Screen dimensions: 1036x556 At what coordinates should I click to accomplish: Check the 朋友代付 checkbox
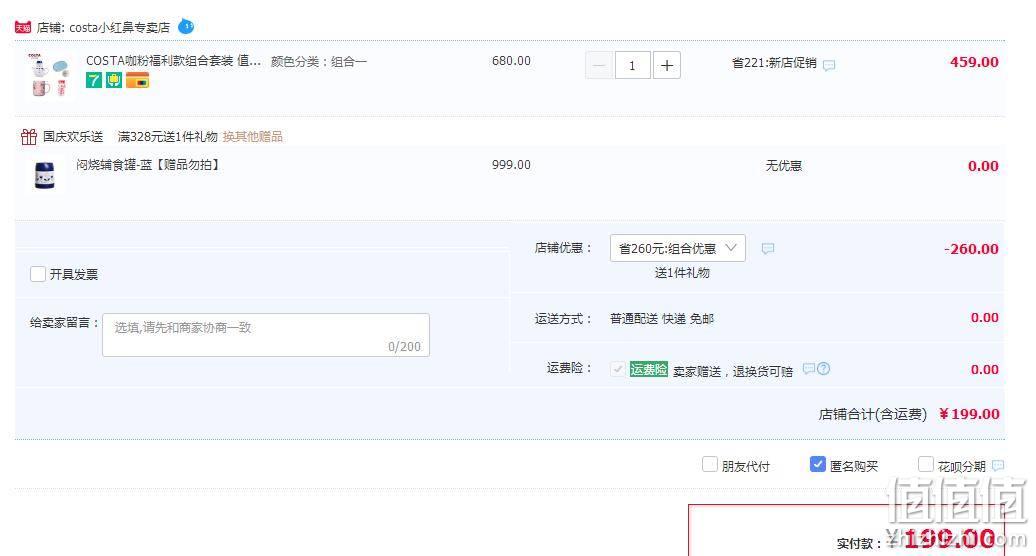[x=710, y=464]
